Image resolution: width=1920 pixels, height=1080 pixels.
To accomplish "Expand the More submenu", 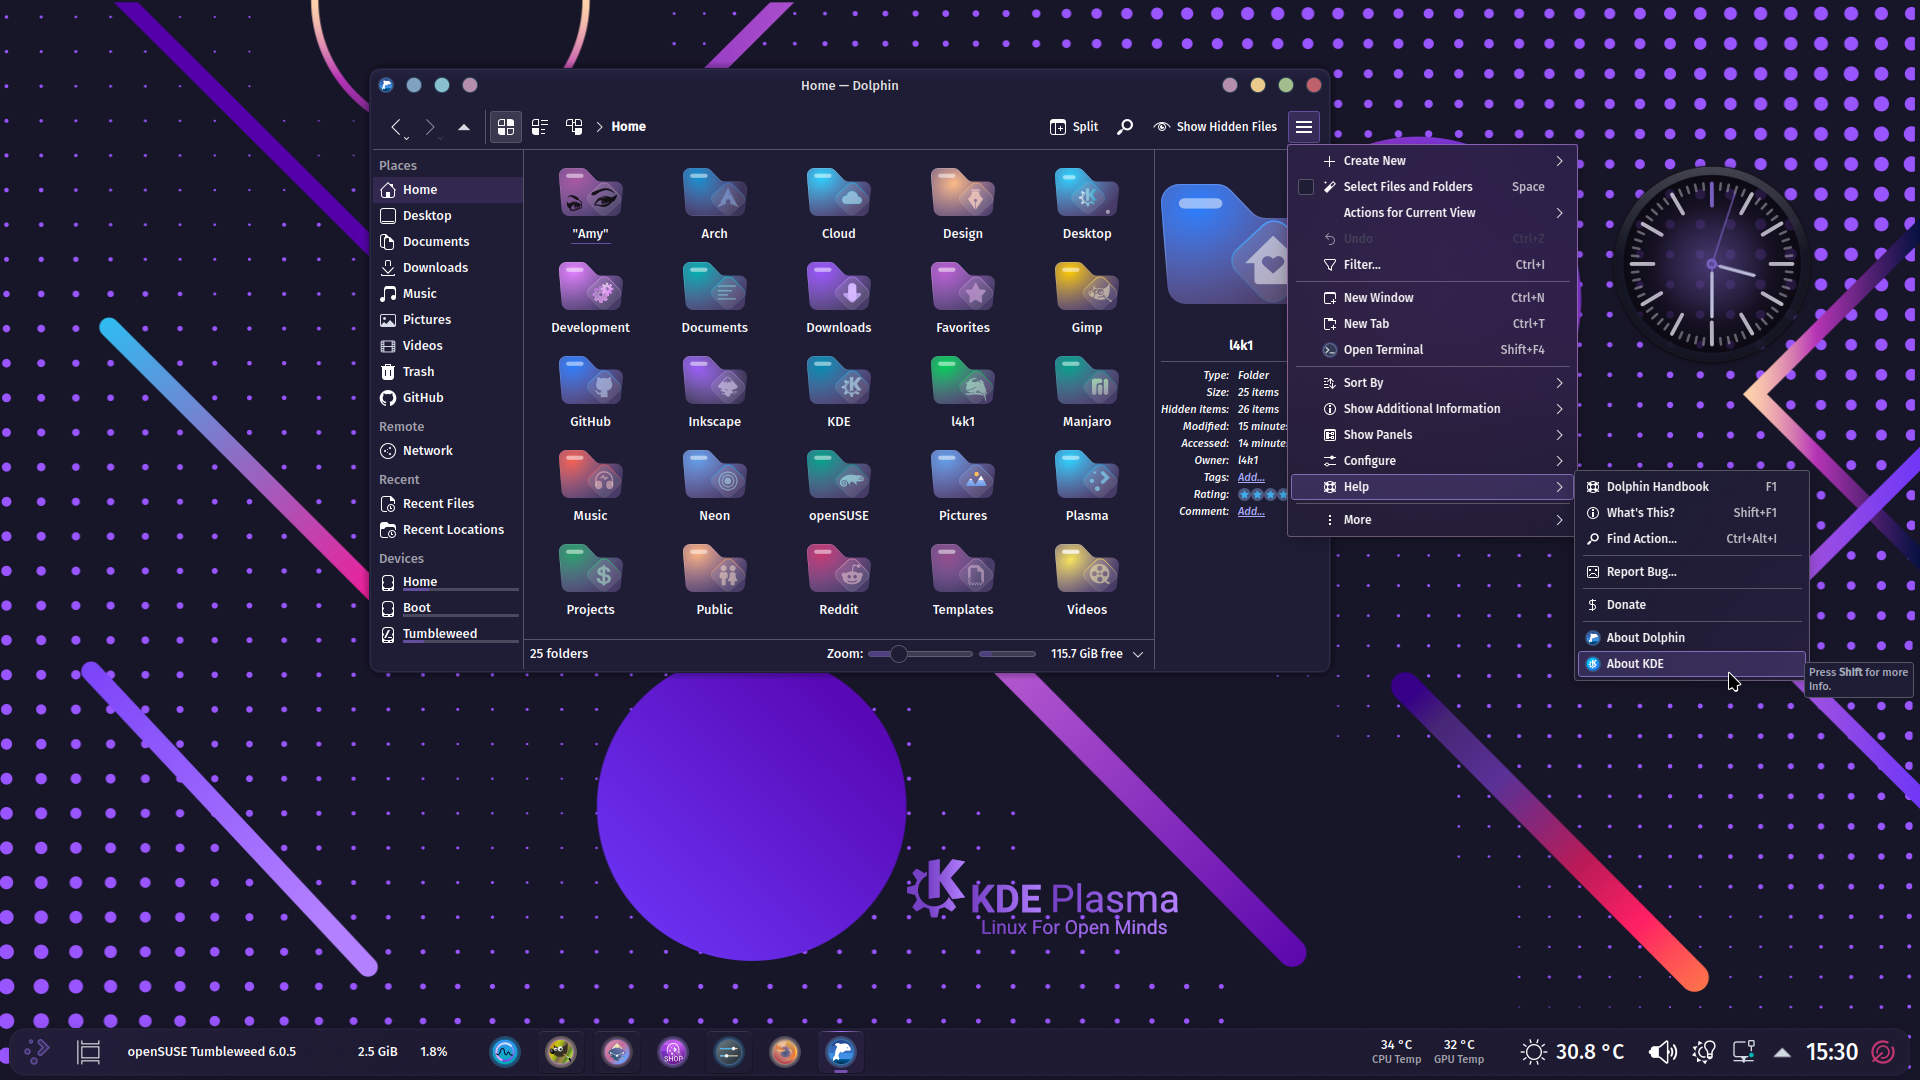I will [x=1434, y=520].
